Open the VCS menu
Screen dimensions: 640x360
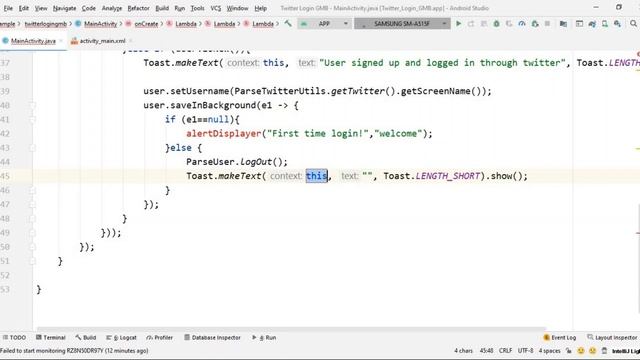(216, 8)
